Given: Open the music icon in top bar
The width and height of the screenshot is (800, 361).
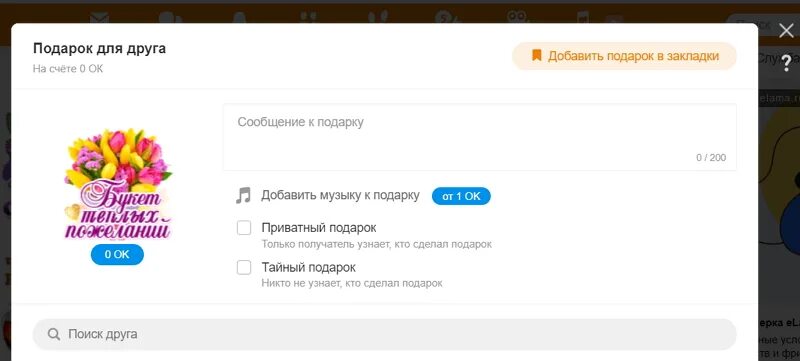Looking at the screenshot, I should pos(582,17).
